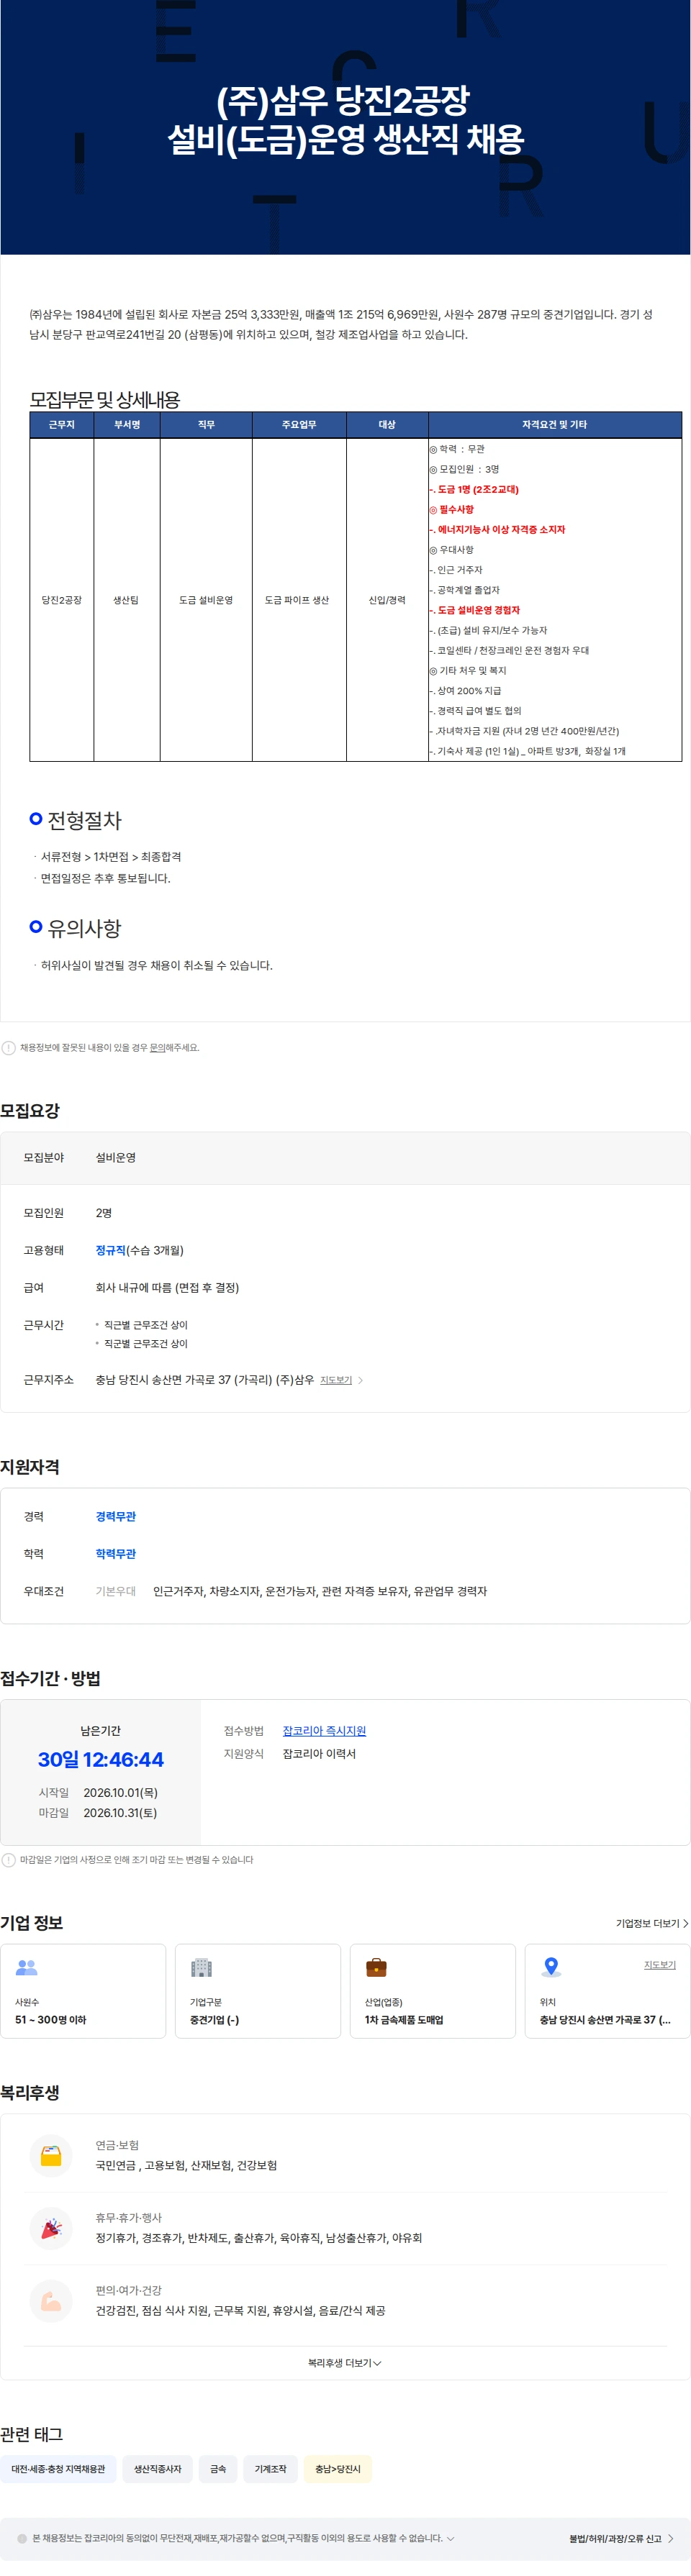The width and height of the screenshot is (691, 2576).
Task: Click the 마감일 2026.10.31(토) text
Action: (x=98, y=1813)
